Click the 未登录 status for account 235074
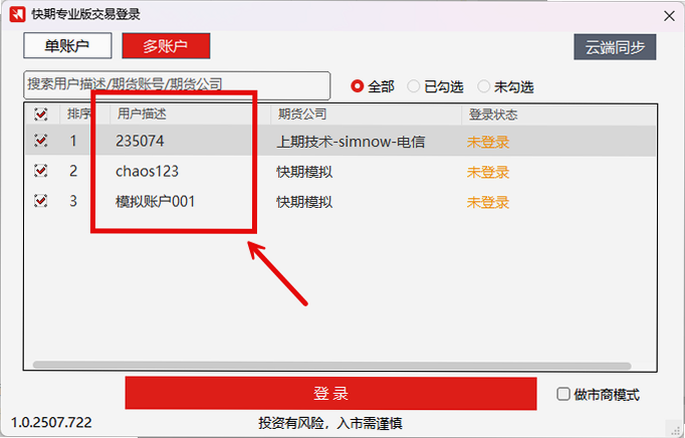Viewport: 685px width, 438px height. coord(488,142)
